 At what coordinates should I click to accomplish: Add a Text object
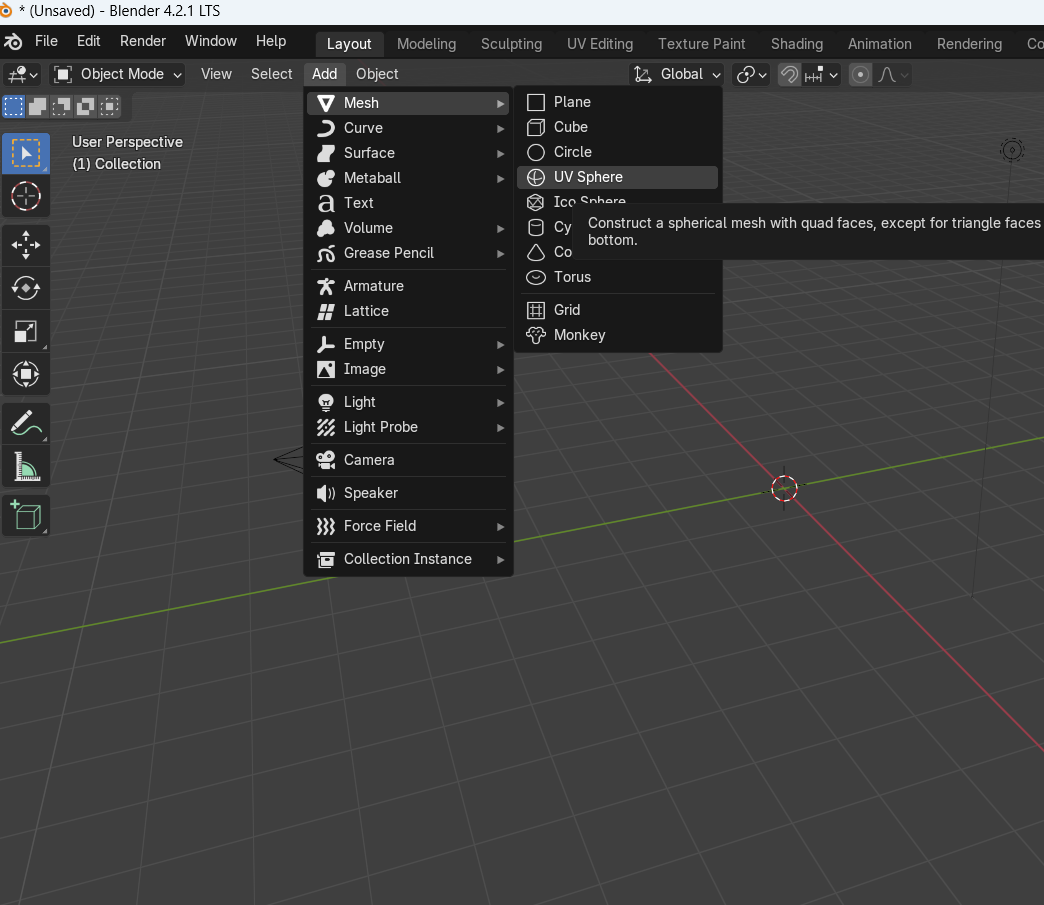pyautogui.click(x=408, y=203)
